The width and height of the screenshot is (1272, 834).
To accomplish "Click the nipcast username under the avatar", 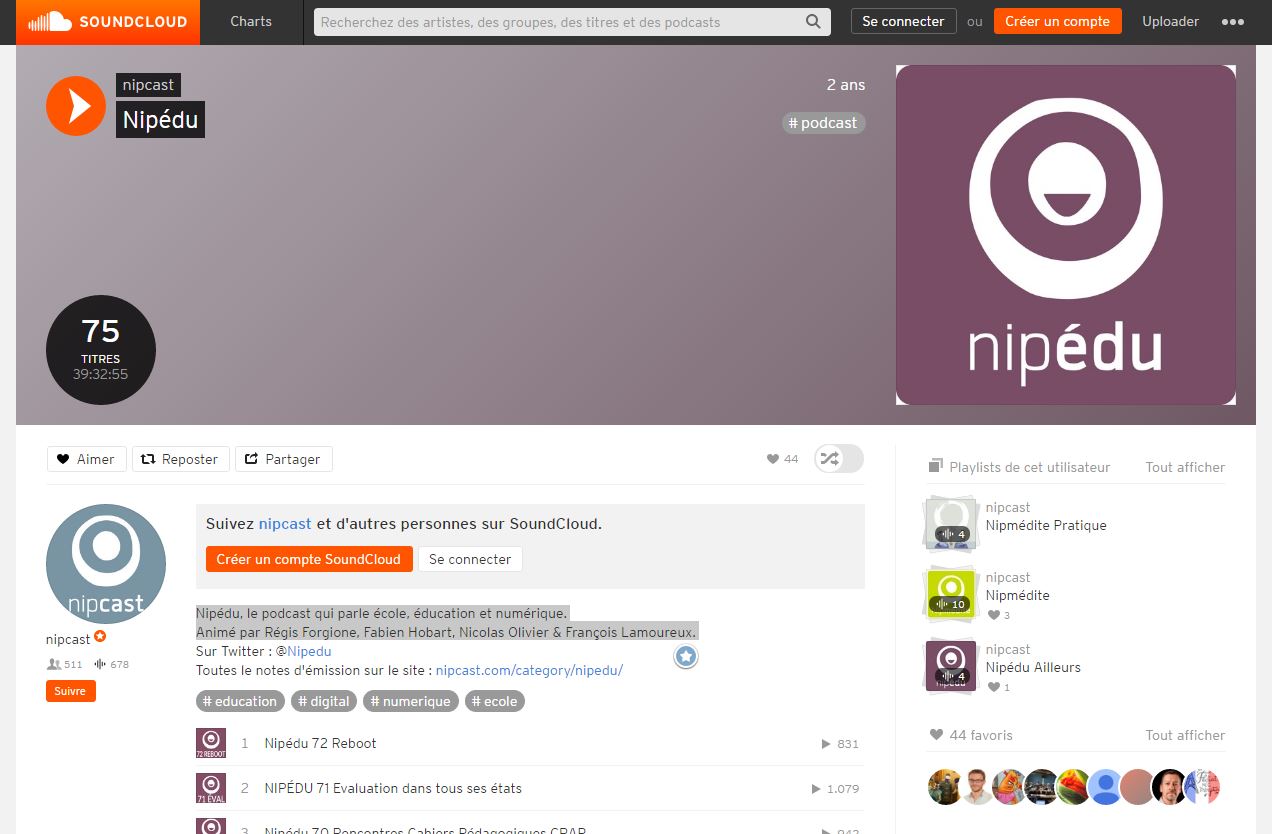I will pyautogui.click(x=68, y=639).
